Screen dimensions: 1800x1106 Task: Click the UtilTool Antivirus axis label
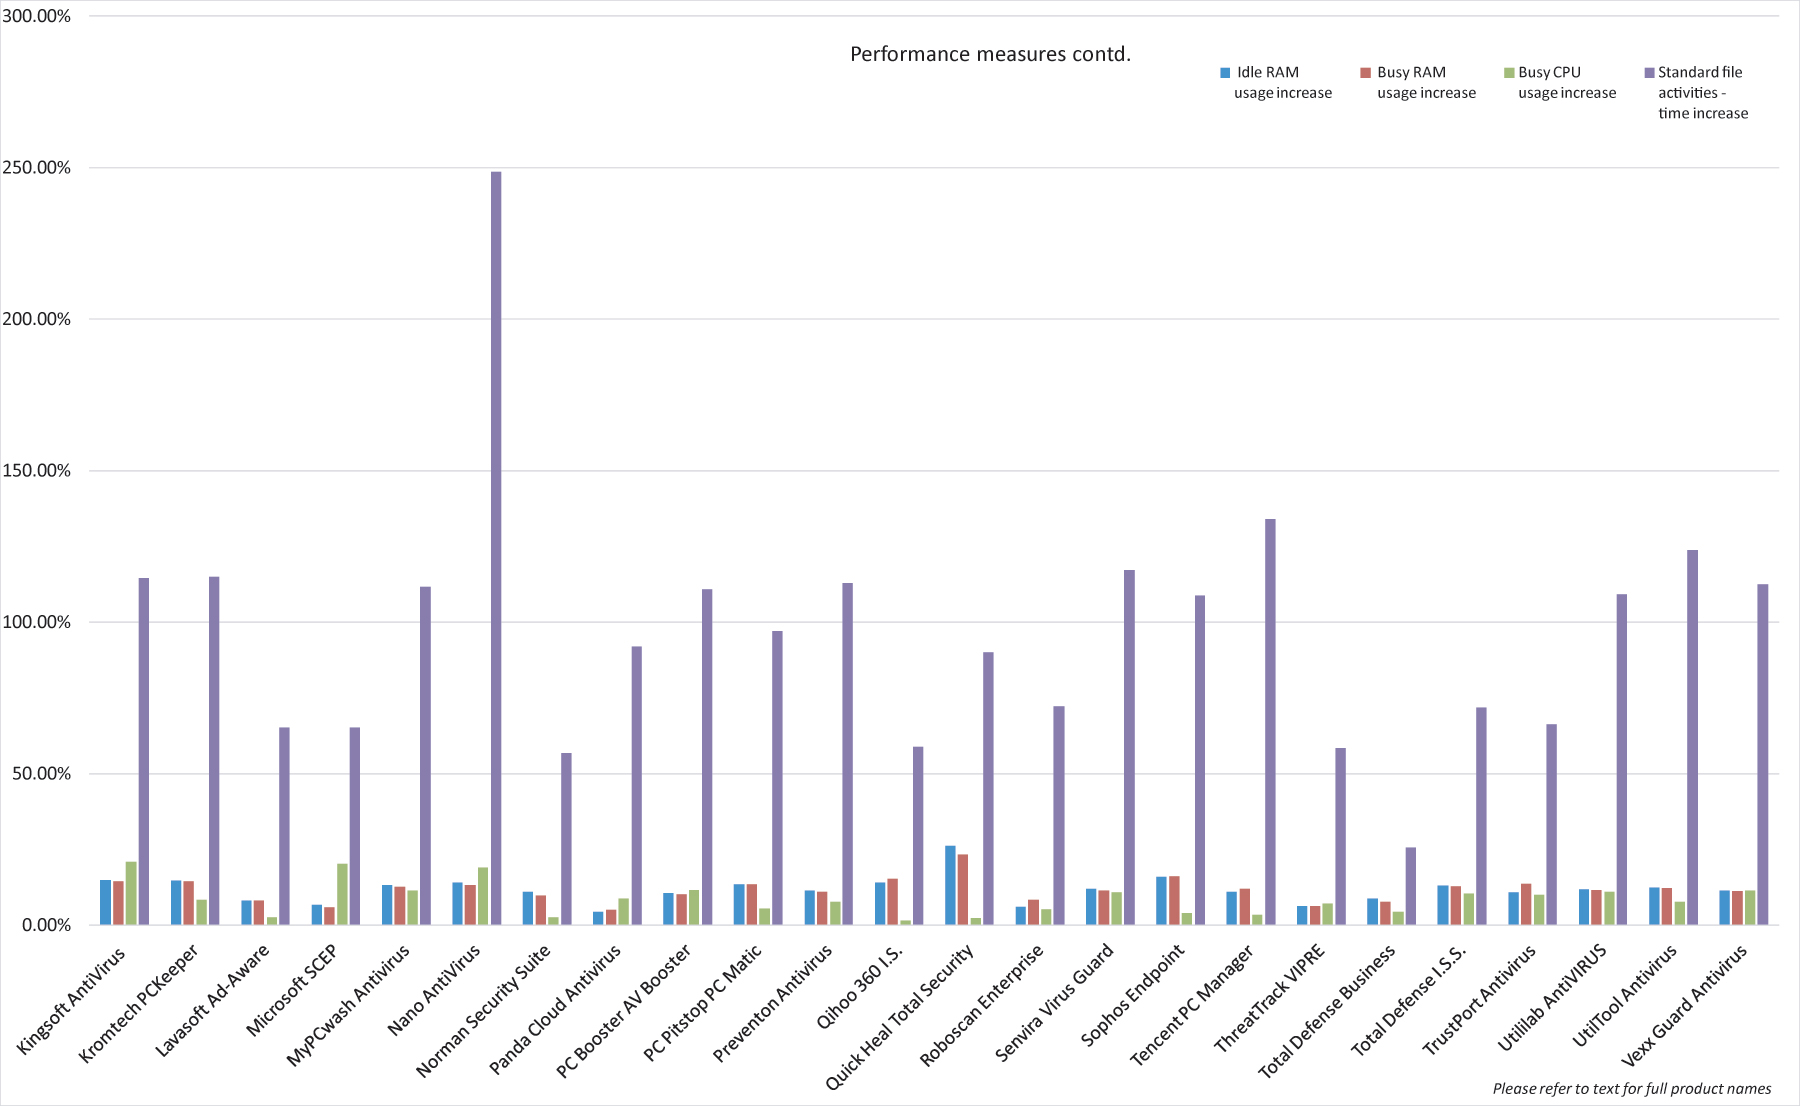tap(1624, 996)
